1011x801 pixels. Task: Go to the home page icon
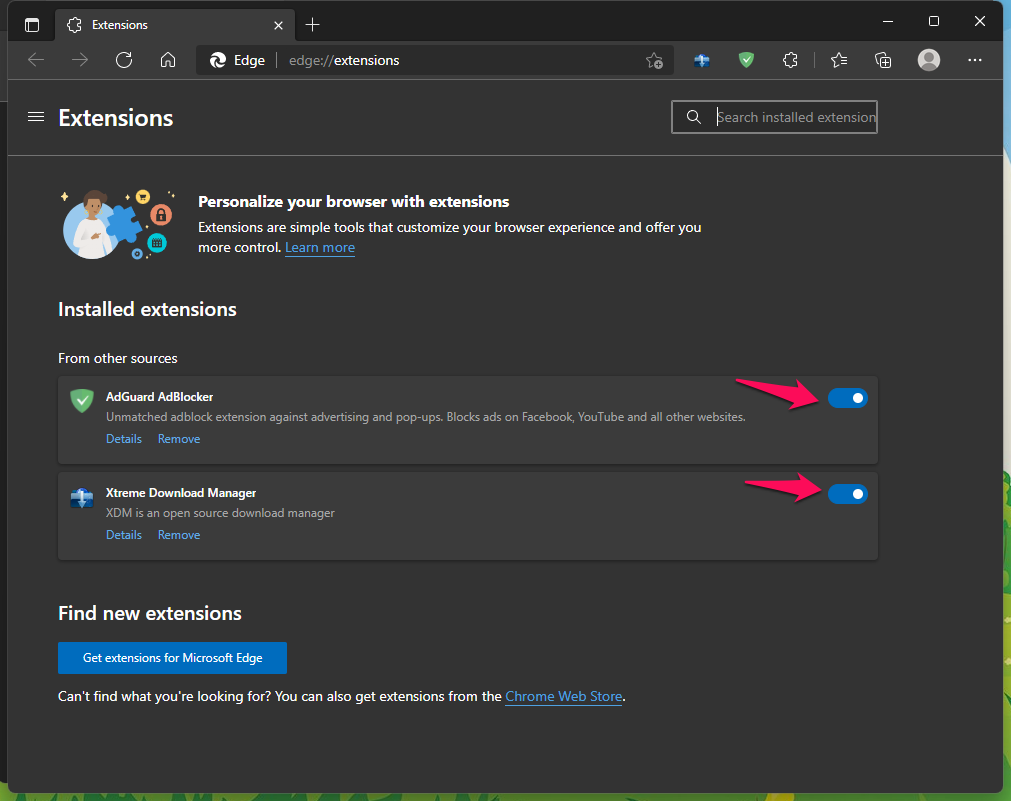tap(168, 60)
